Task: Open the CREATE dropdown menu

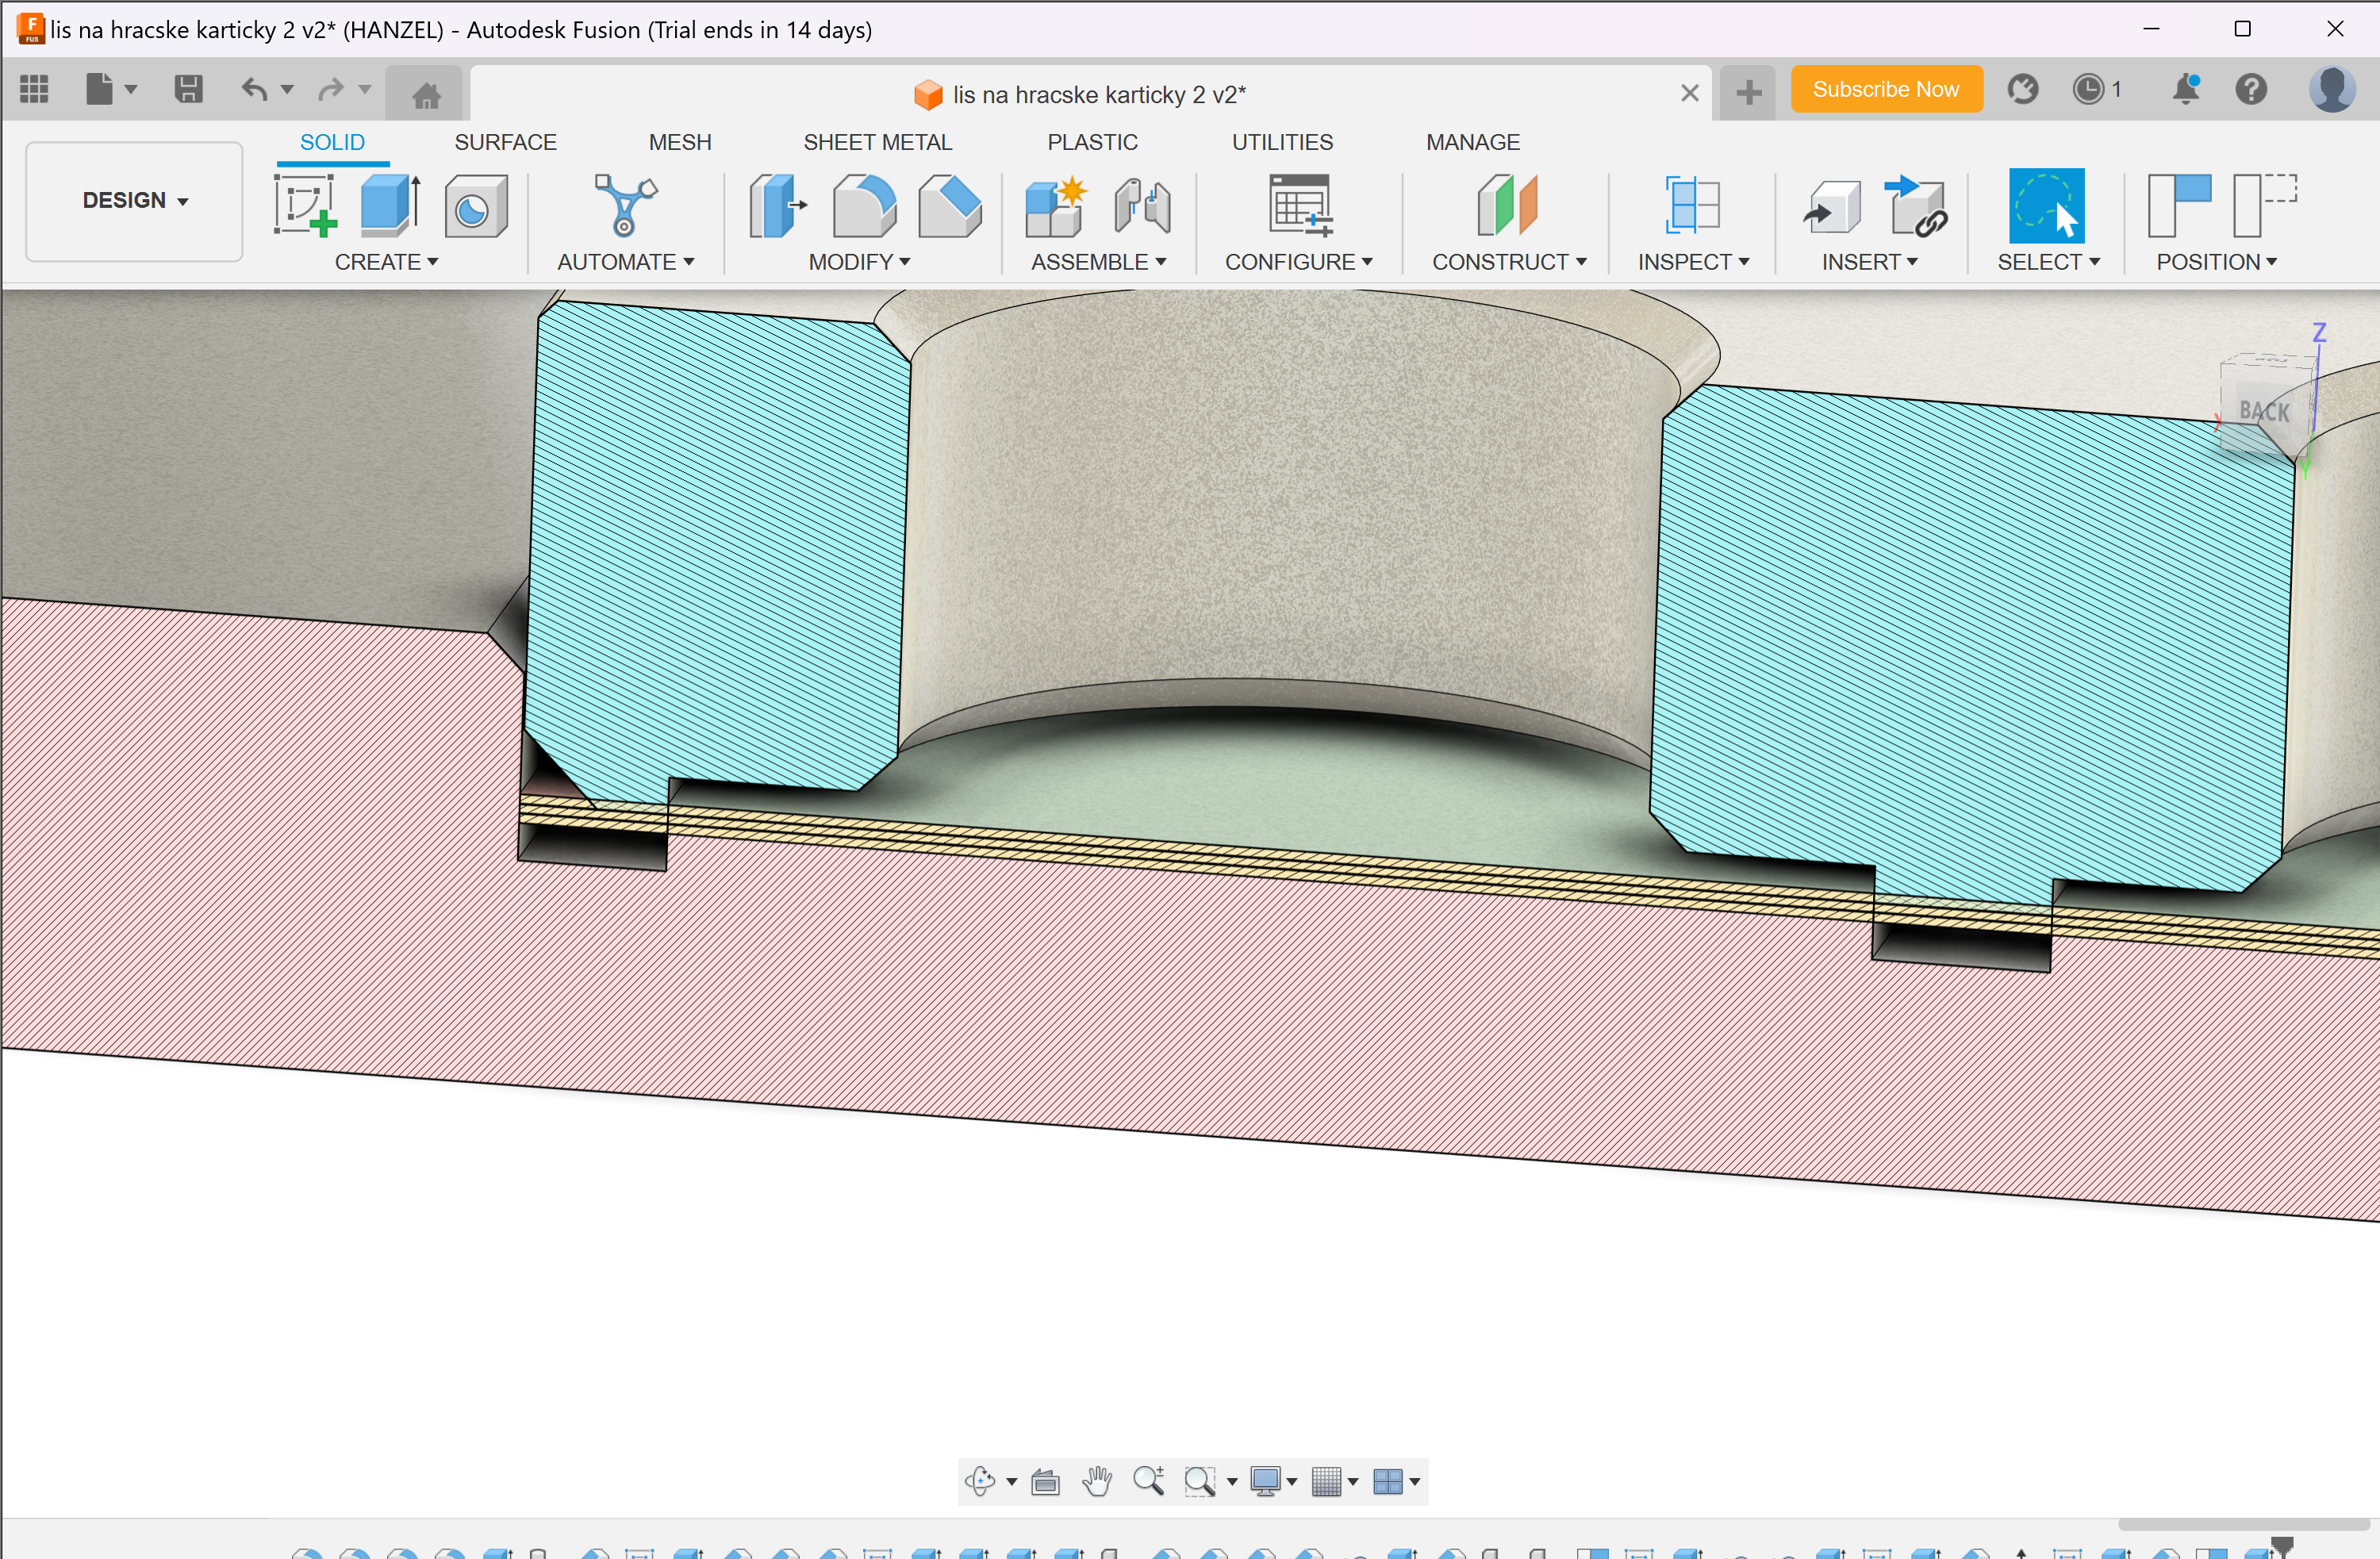Action: click(x=386, y=262)
